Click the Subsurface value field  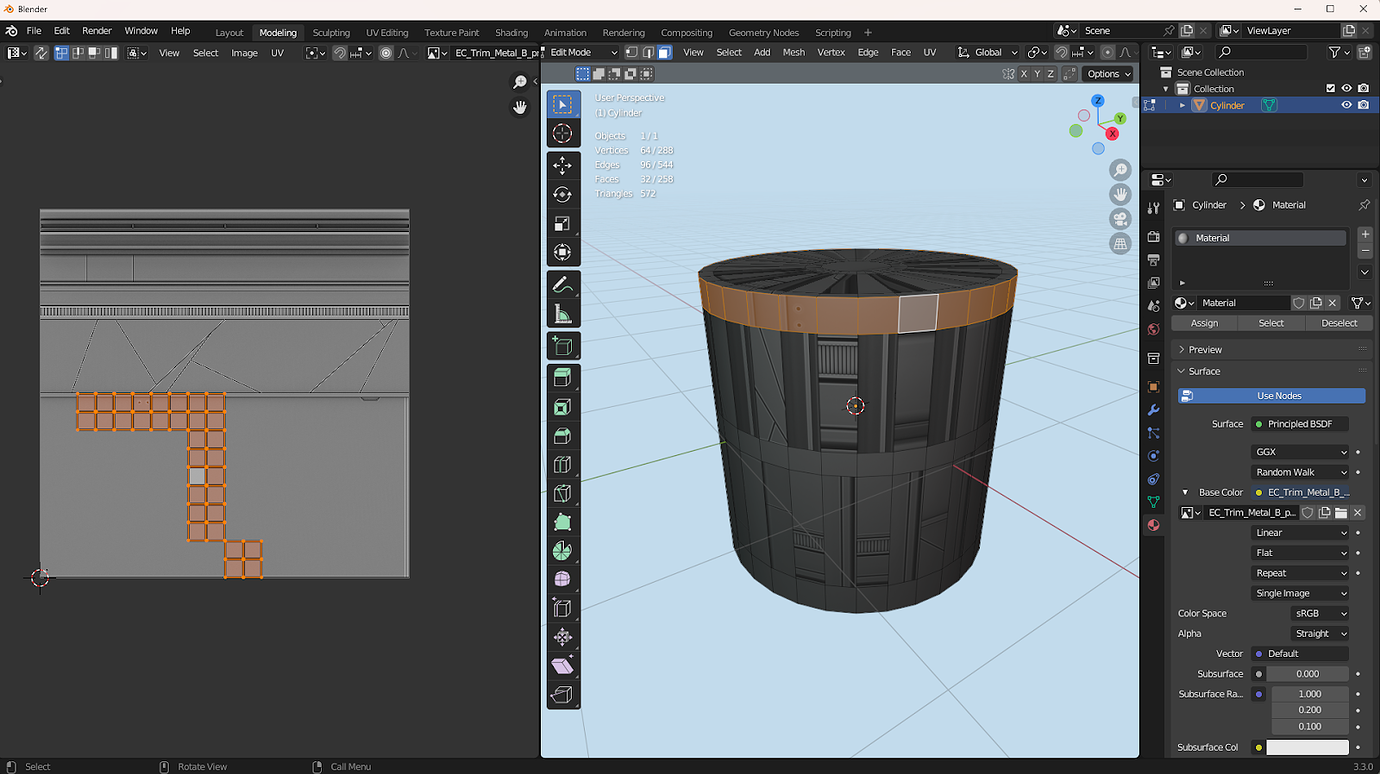click(x=1310, y=673)
